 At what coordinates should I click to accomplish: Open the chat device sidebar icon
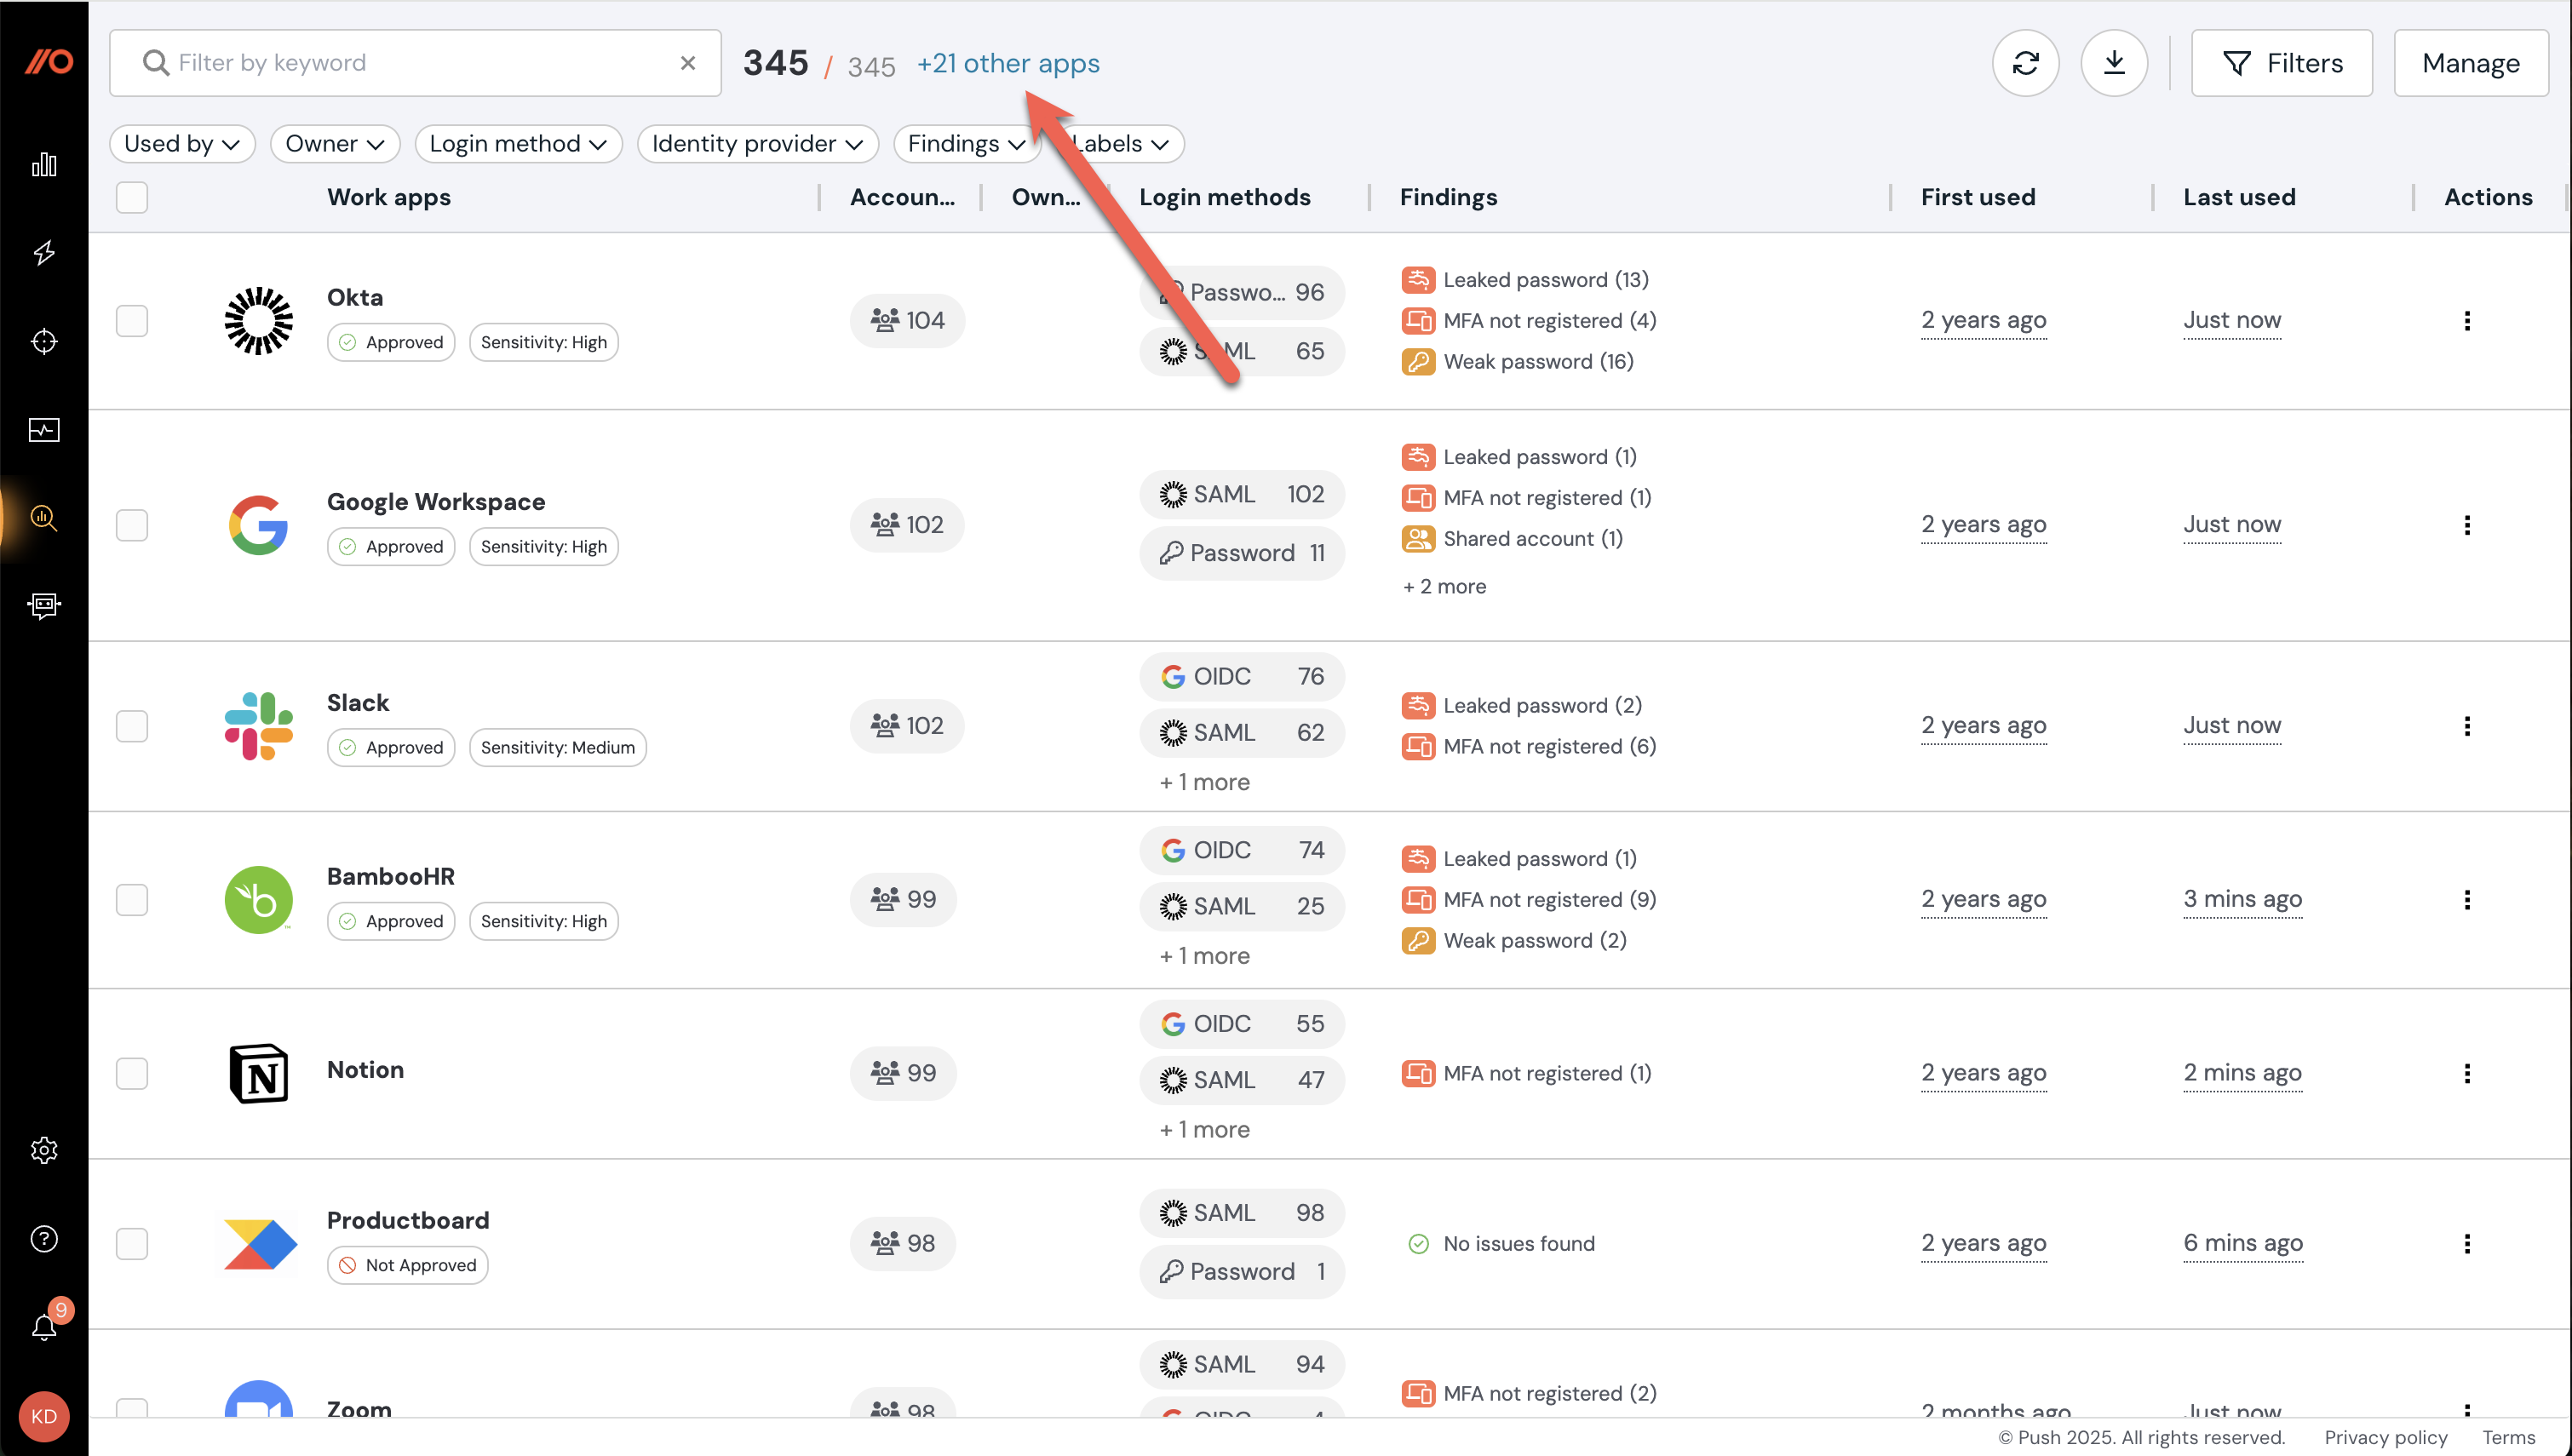44,605
